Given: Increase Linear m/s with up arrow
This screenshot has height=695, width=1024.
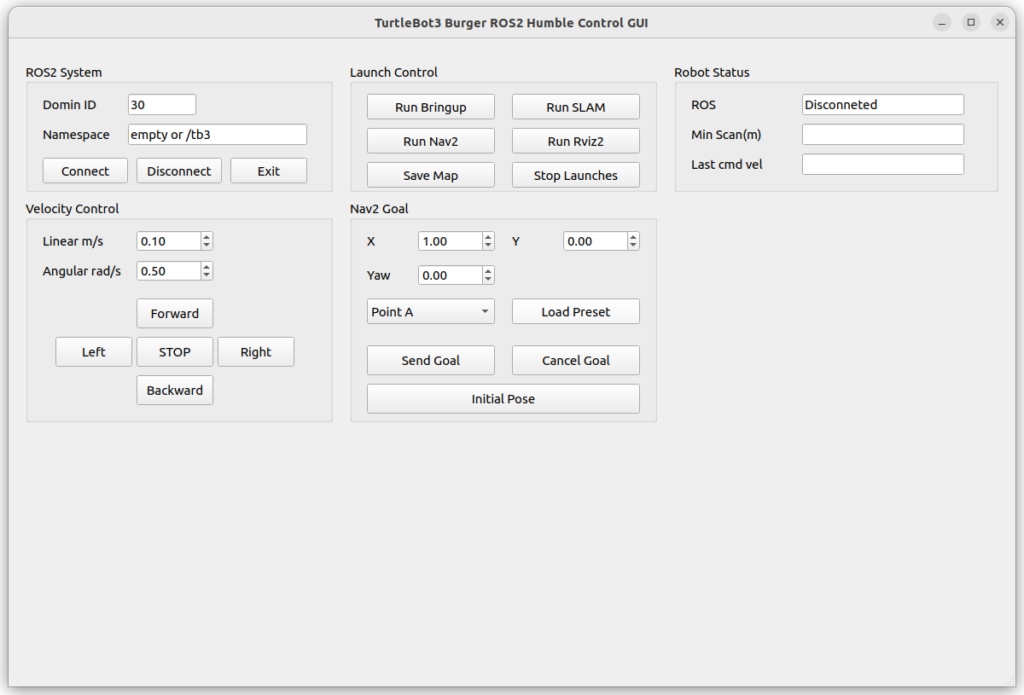Looking at the screenshot, I should click(x=206, y=236).
